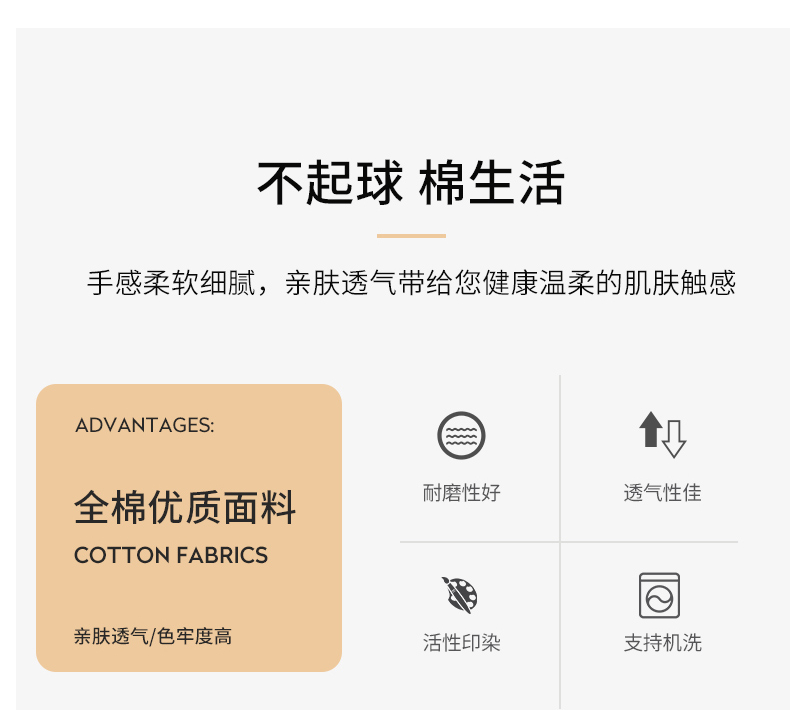Click the wear-resistance wave circle icon
The image size is (790, 710).
click(x=461, y=435)
